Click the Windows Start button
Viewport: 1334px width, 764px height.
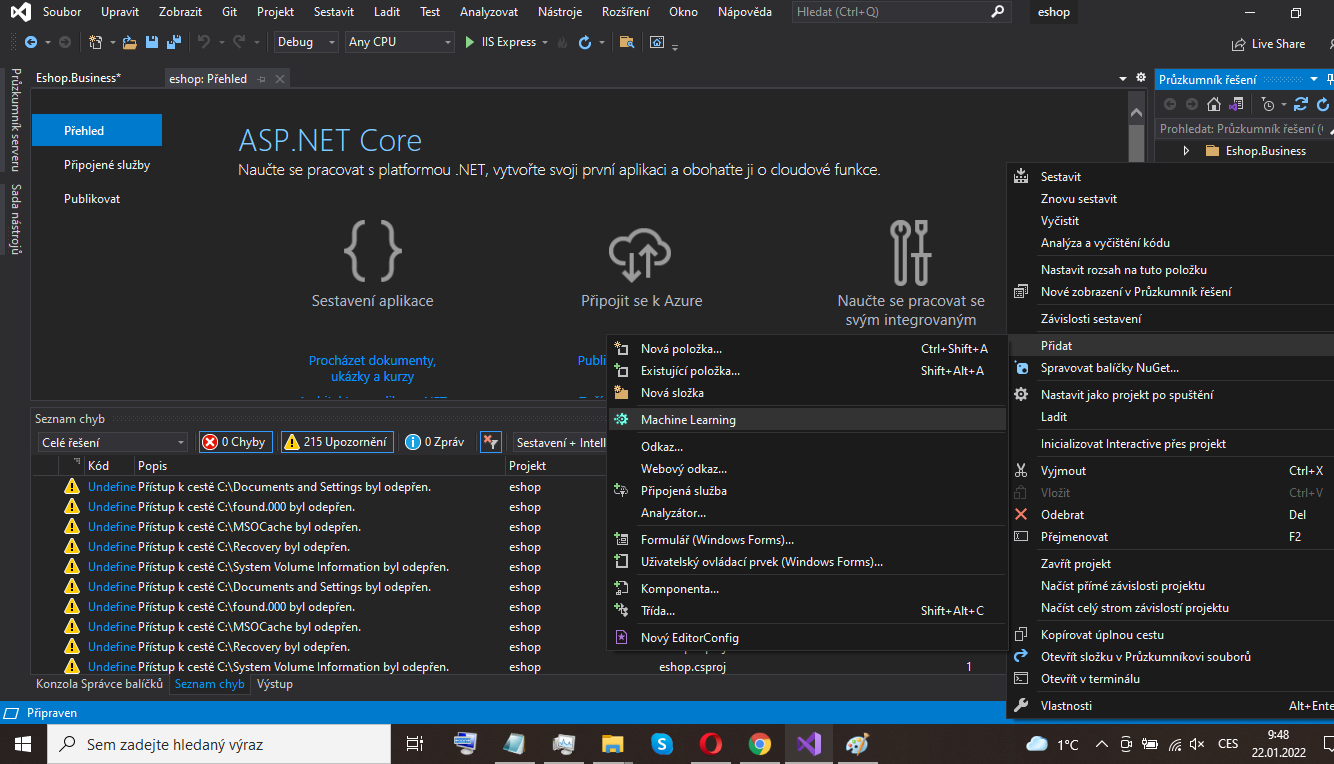[x=23, y=744]
